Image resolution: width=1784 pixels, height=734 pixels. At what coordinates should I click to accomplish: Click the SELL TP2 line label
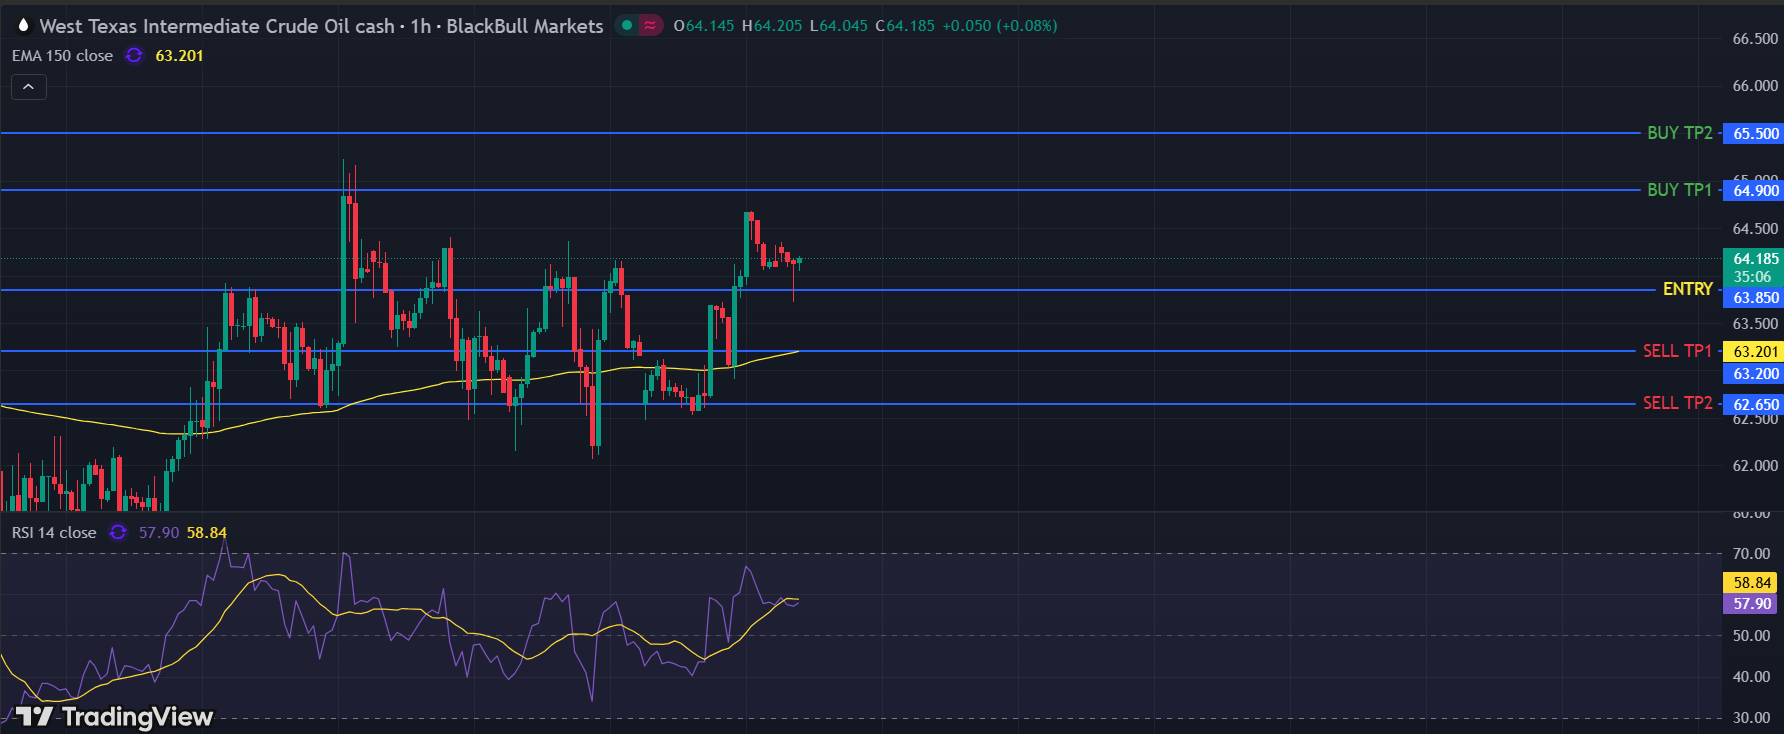[x=1677, y=403]
